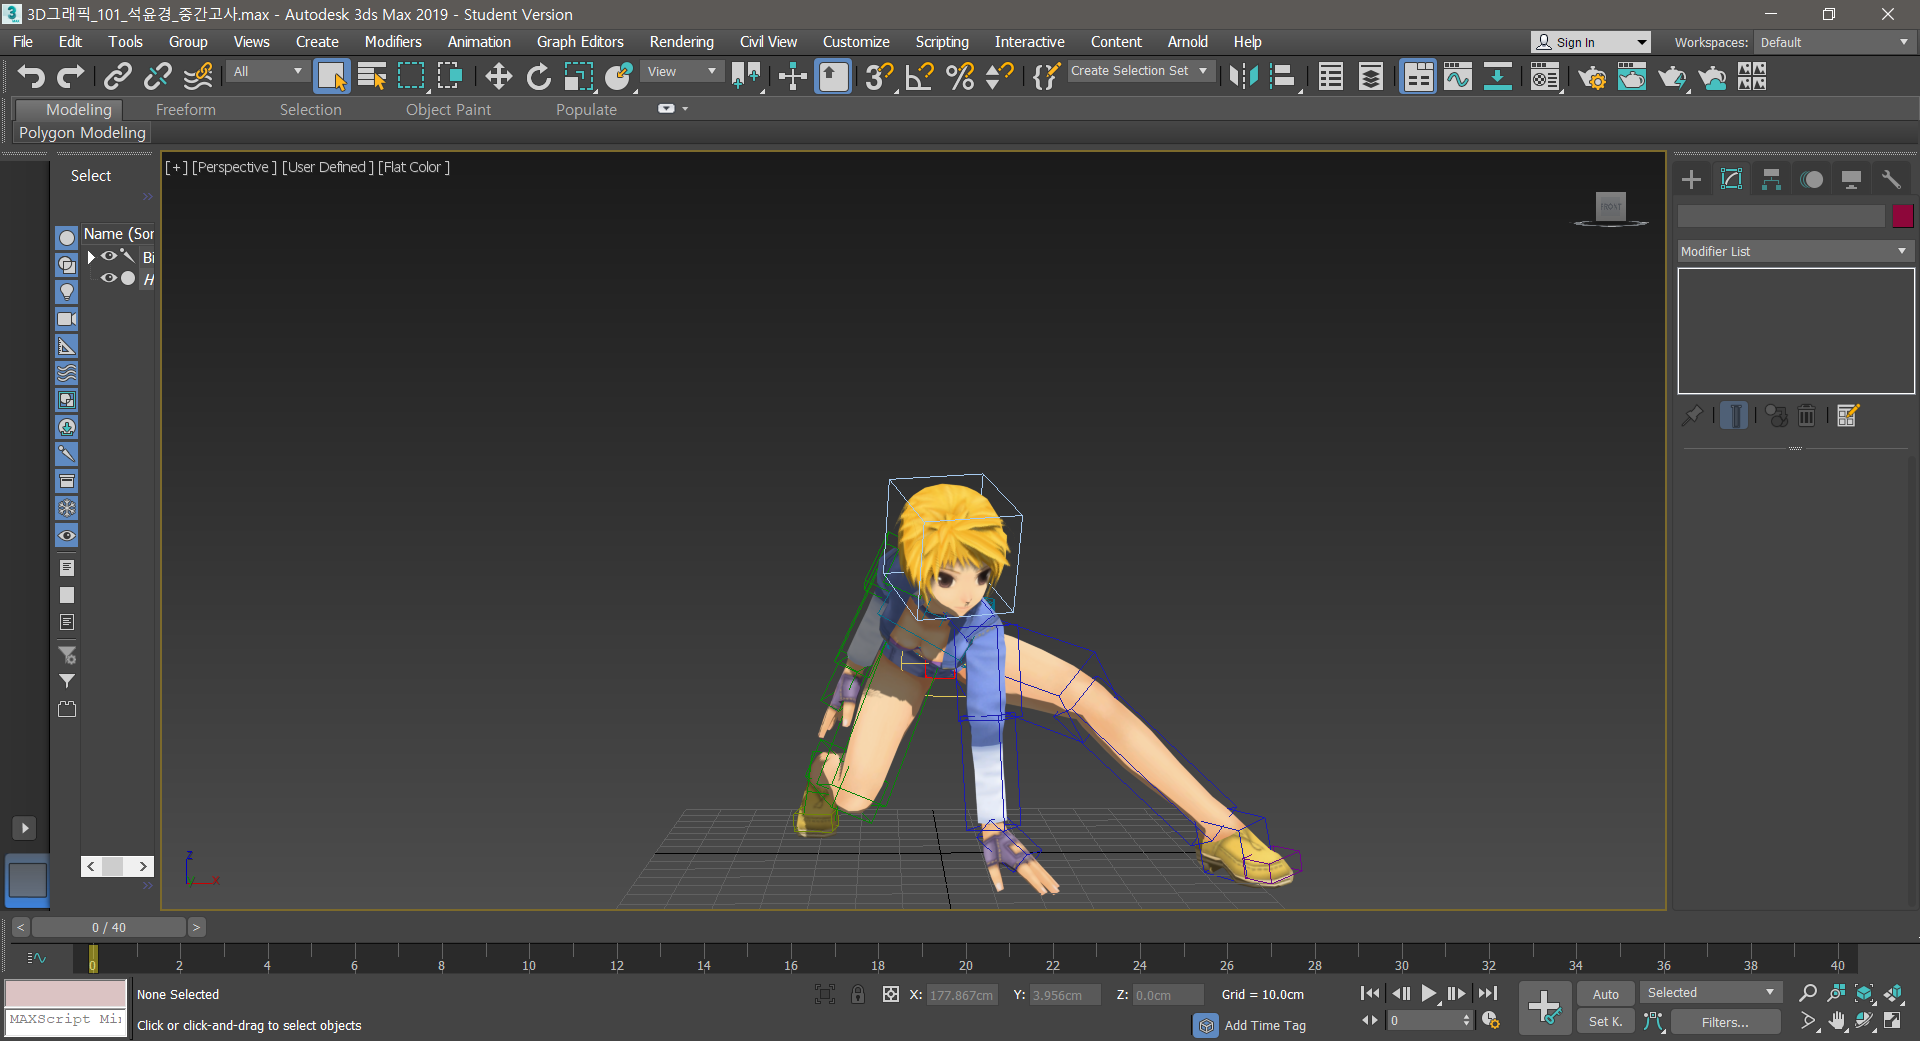1920x1041 pixels.
Task: Activate the Select Object tool
Action: 331,77
